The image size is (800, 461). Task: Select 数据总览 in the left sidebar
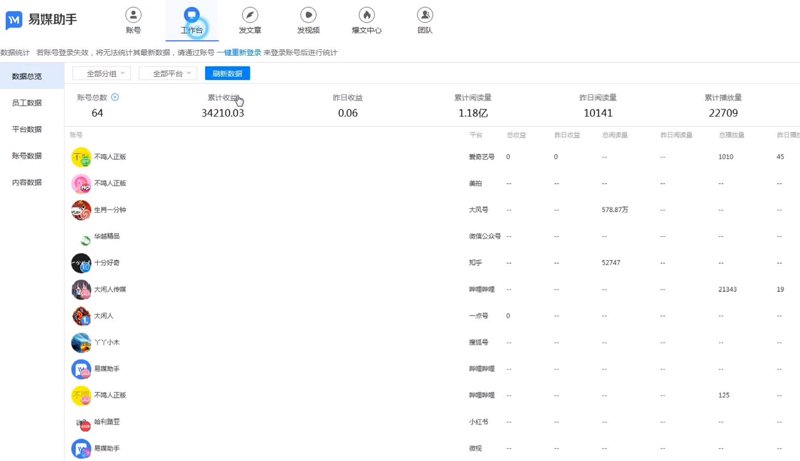32,76
